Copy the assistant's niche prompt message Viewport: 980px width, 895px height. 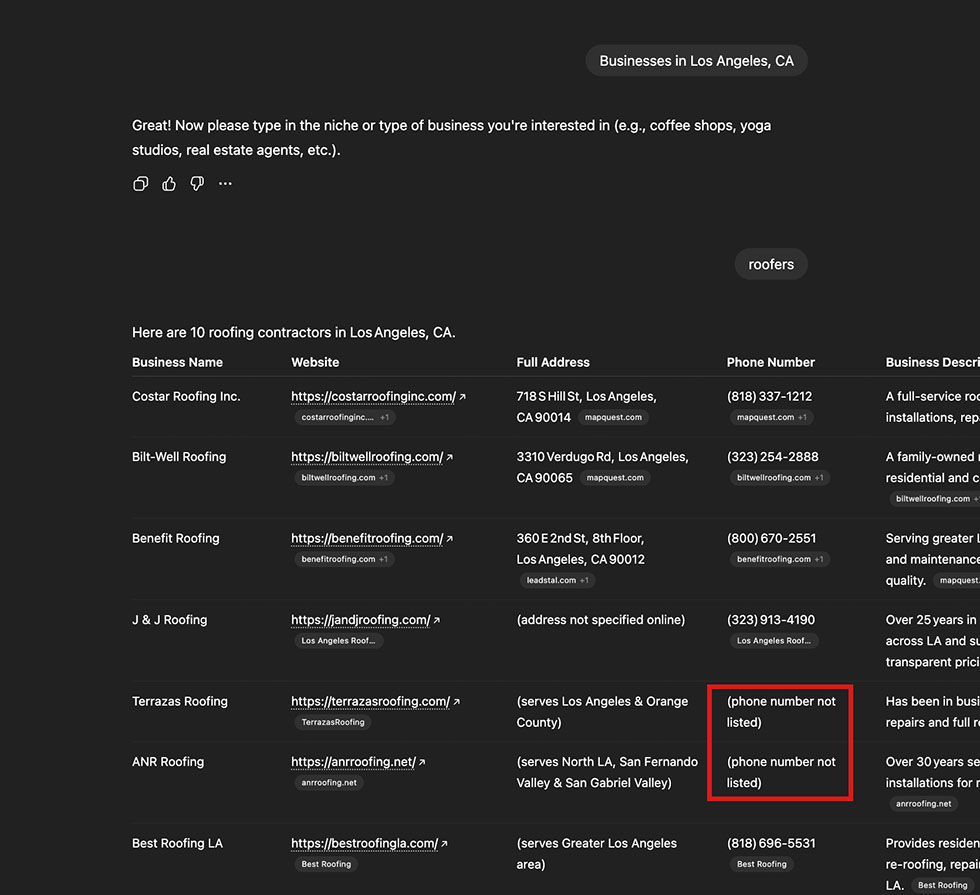[141, 184]
